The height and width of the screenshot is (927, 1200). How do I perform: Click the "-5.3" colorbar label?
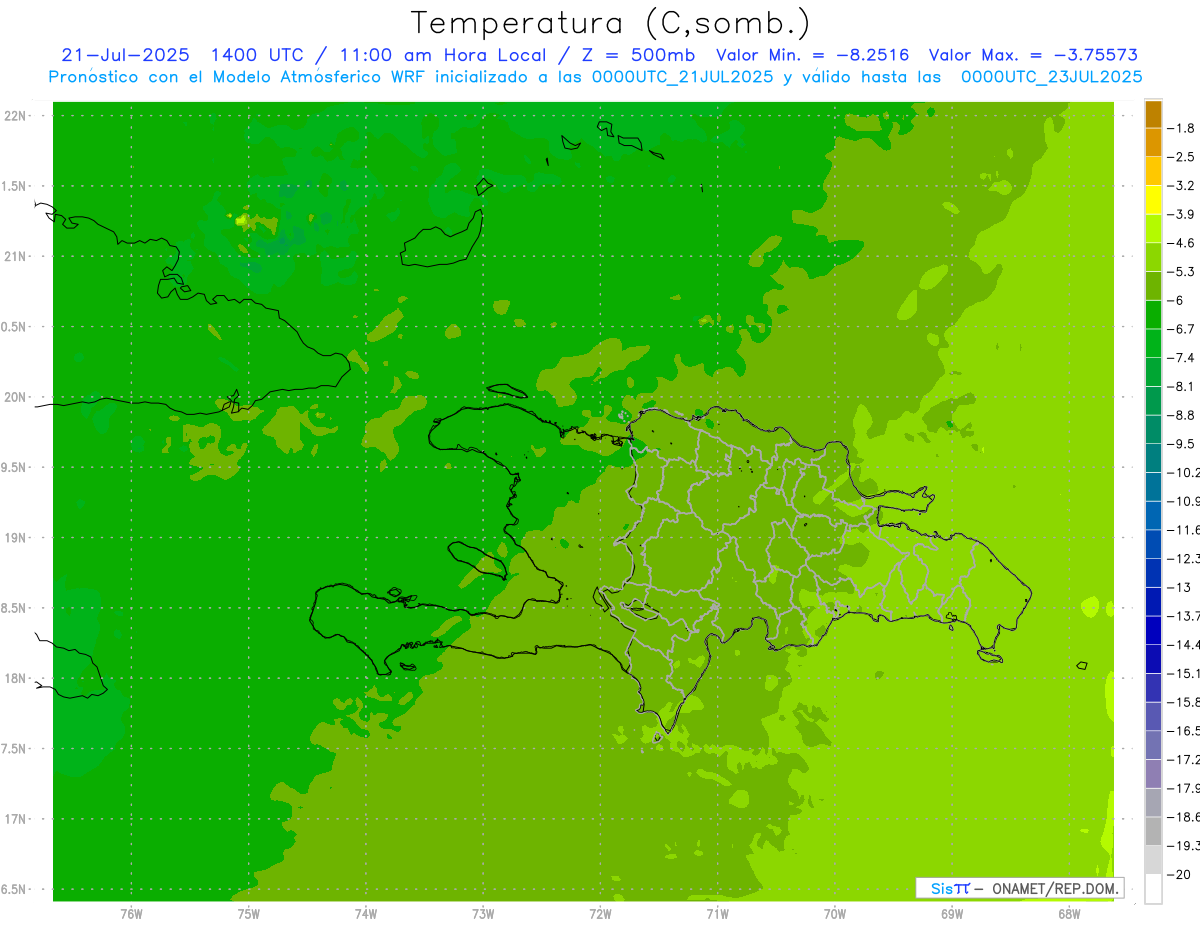(x=1181, y=271)
